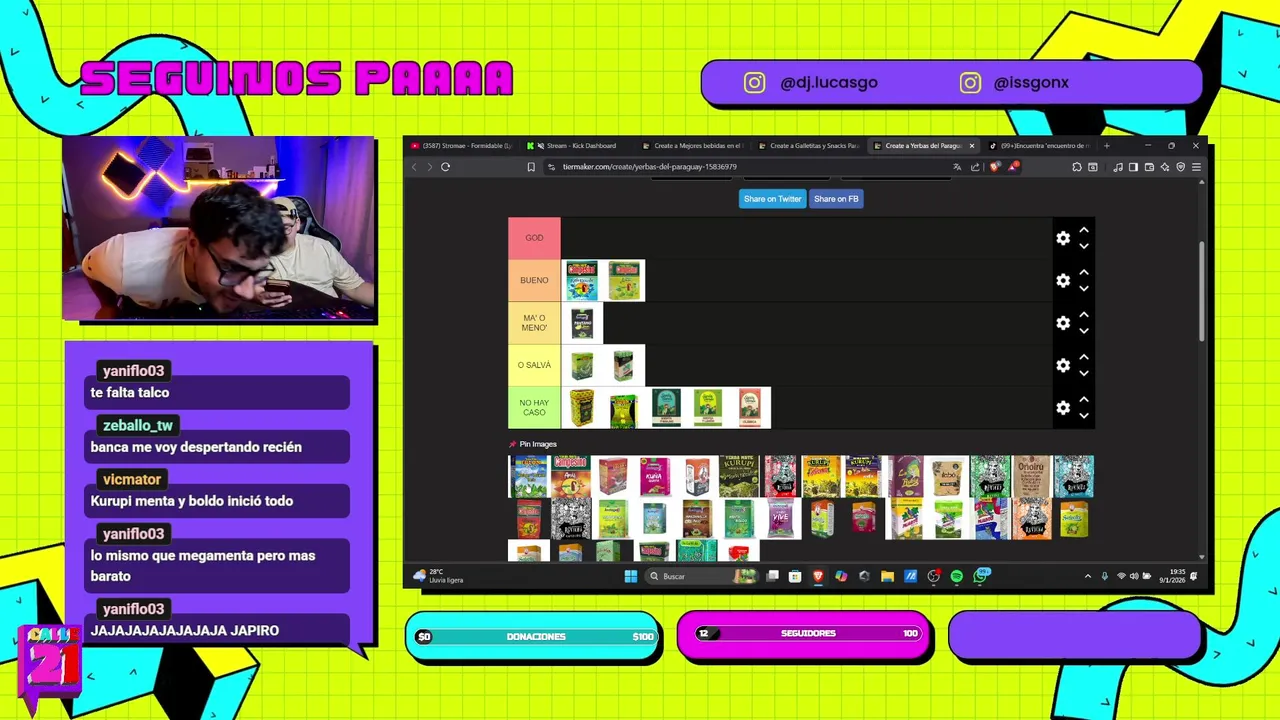
Task: Open the page translate icon
Action: click(957, 167)
